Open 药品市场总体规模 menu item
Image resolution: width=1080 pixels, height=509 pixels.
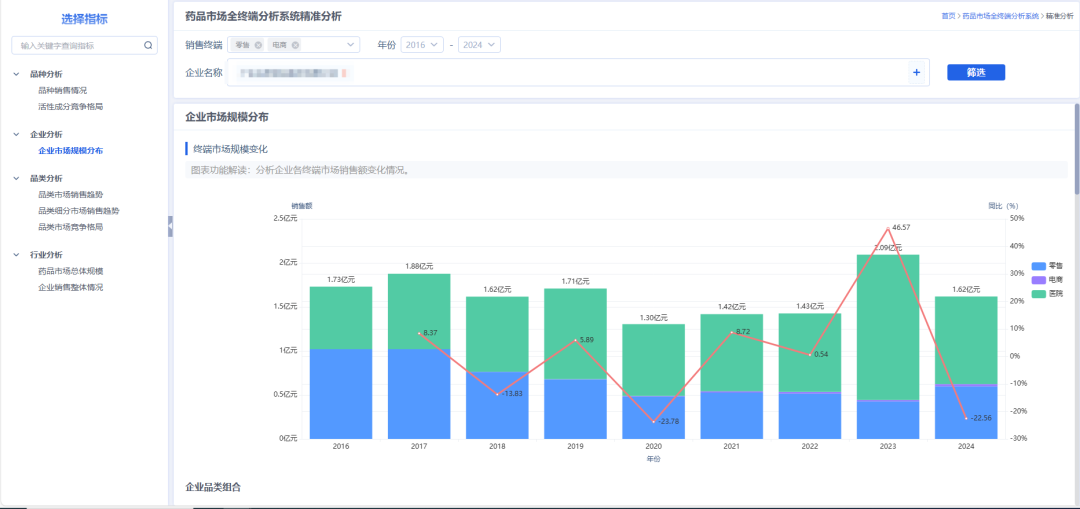(x=70, y=271)
